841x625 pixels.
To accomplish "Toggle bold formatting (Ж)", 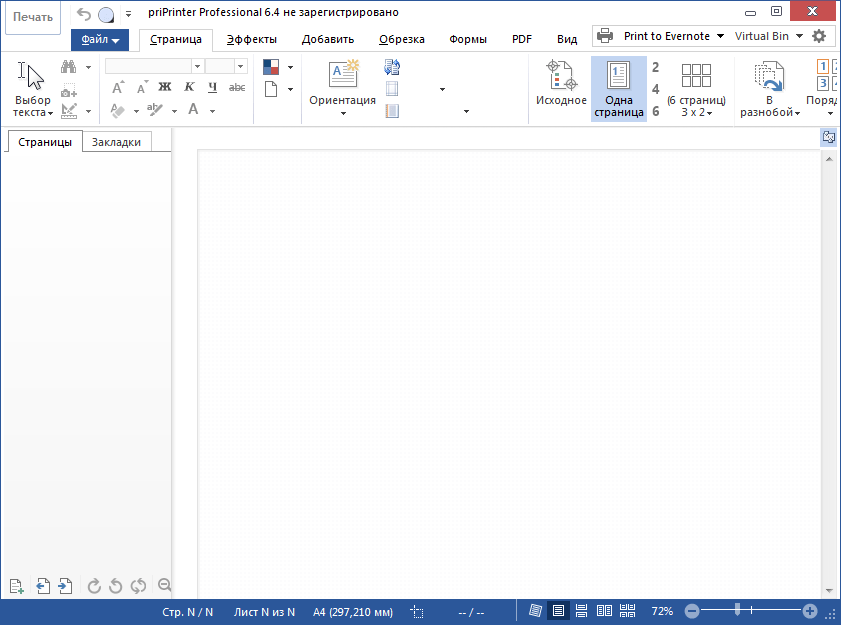I will point(165,87).
